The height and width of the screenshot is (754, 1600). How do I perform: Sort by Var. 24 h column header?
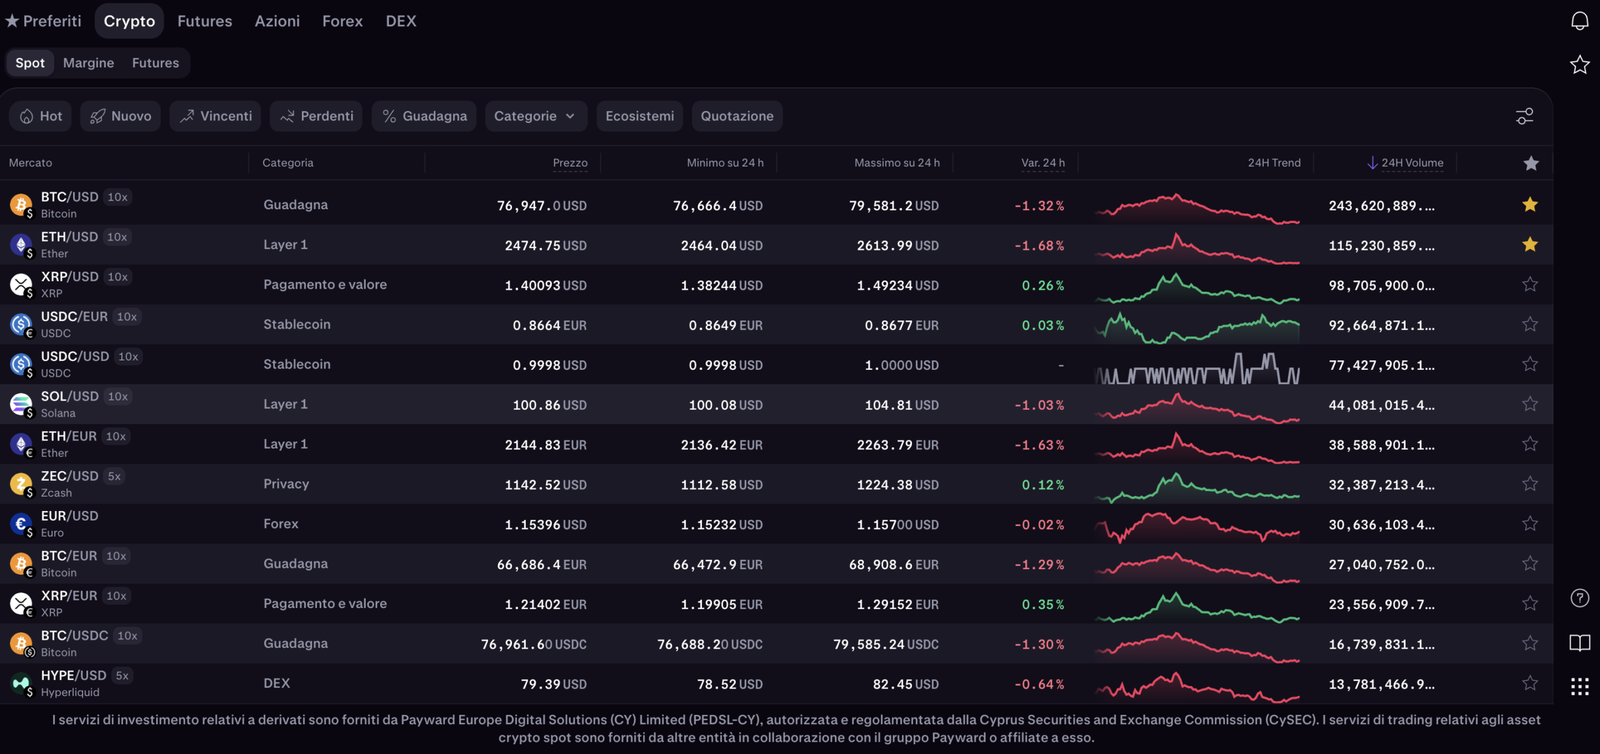(x=1043, y=163)
